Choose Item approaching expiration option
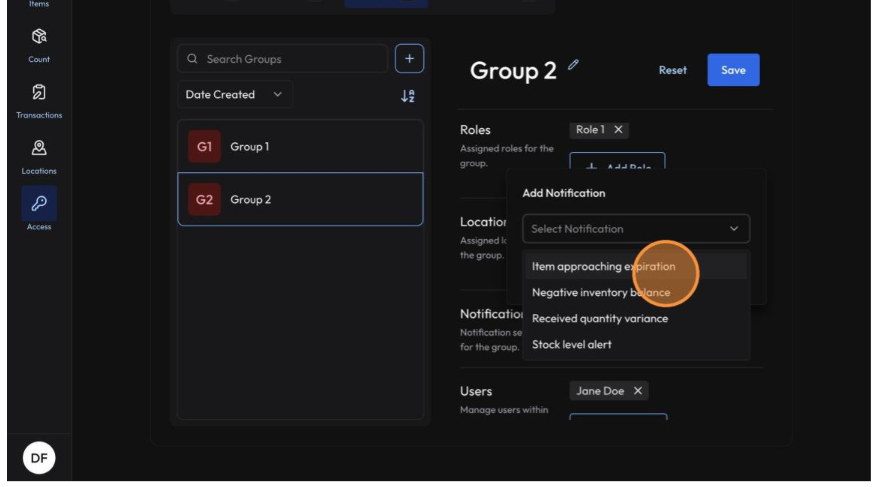 point(636,267)
